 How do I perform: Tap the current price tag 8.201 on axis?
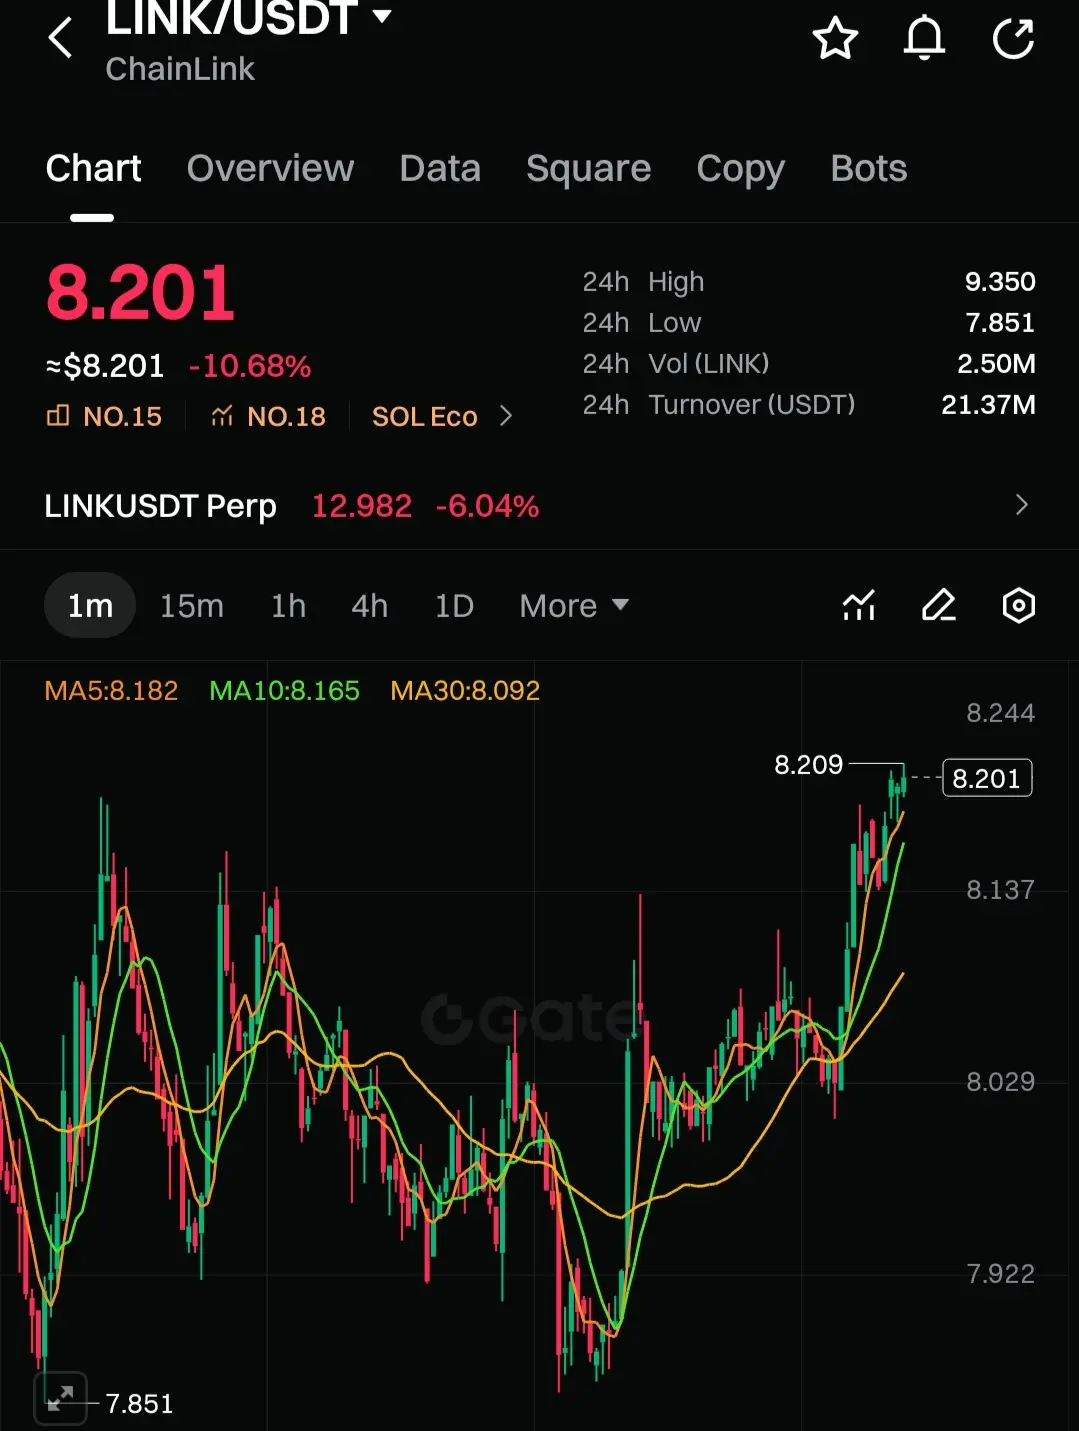coord(987,778)
